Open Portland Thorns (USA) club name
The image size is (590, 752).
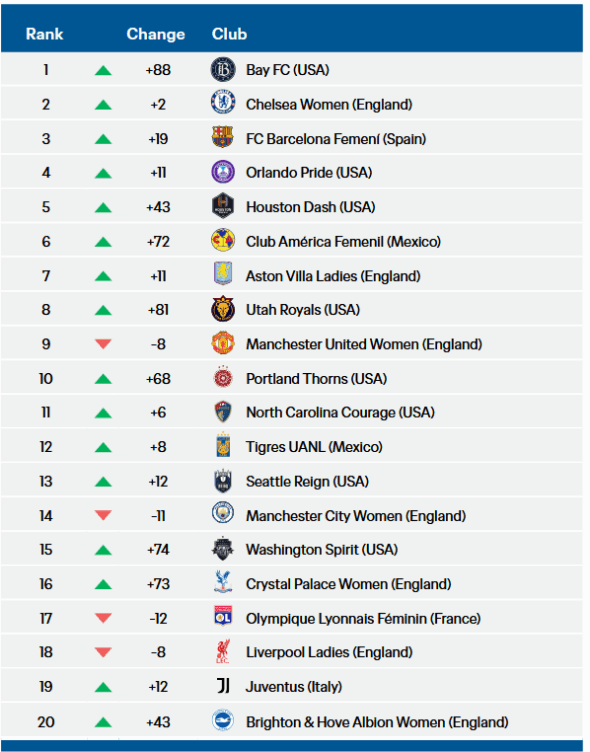tap(317, 379)
